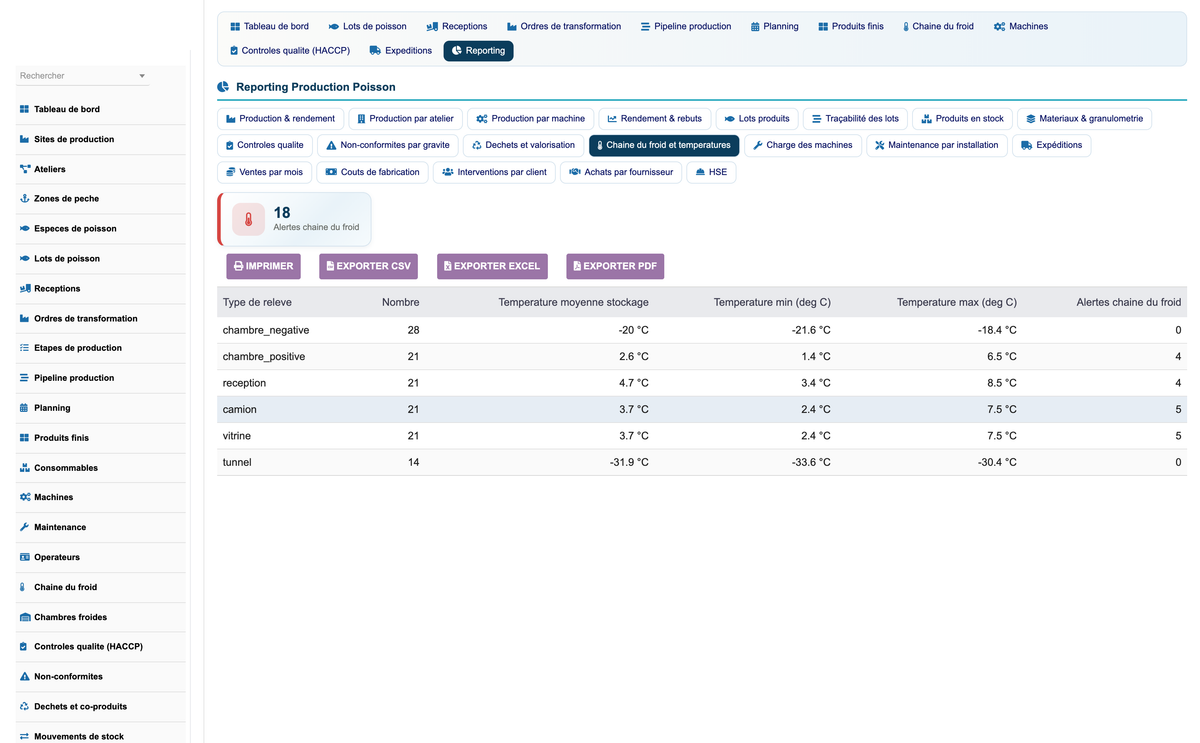Open Traçabilité des lots report tab
The width and height of the screenshot is (1200, 743).
(853, 118)
